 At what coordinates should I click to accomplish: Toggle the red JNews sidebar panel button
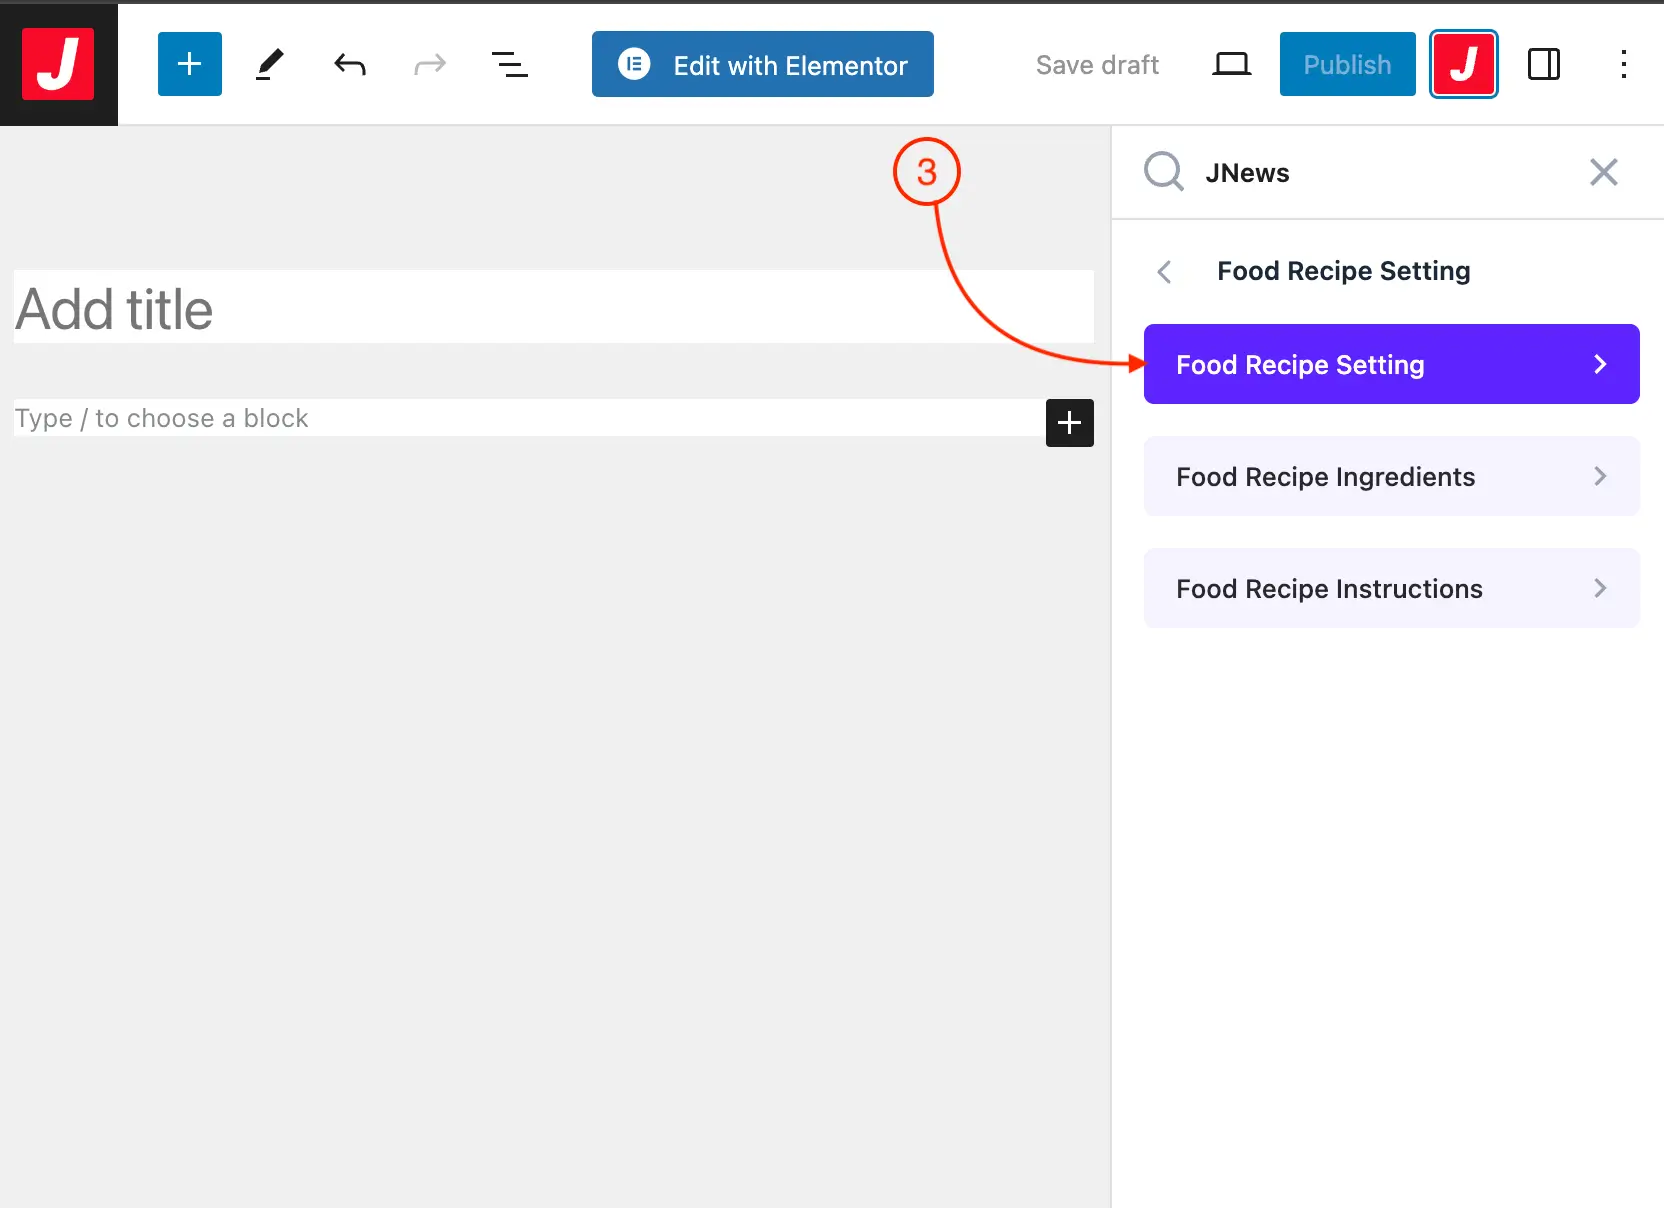(x=1463, y=64)
